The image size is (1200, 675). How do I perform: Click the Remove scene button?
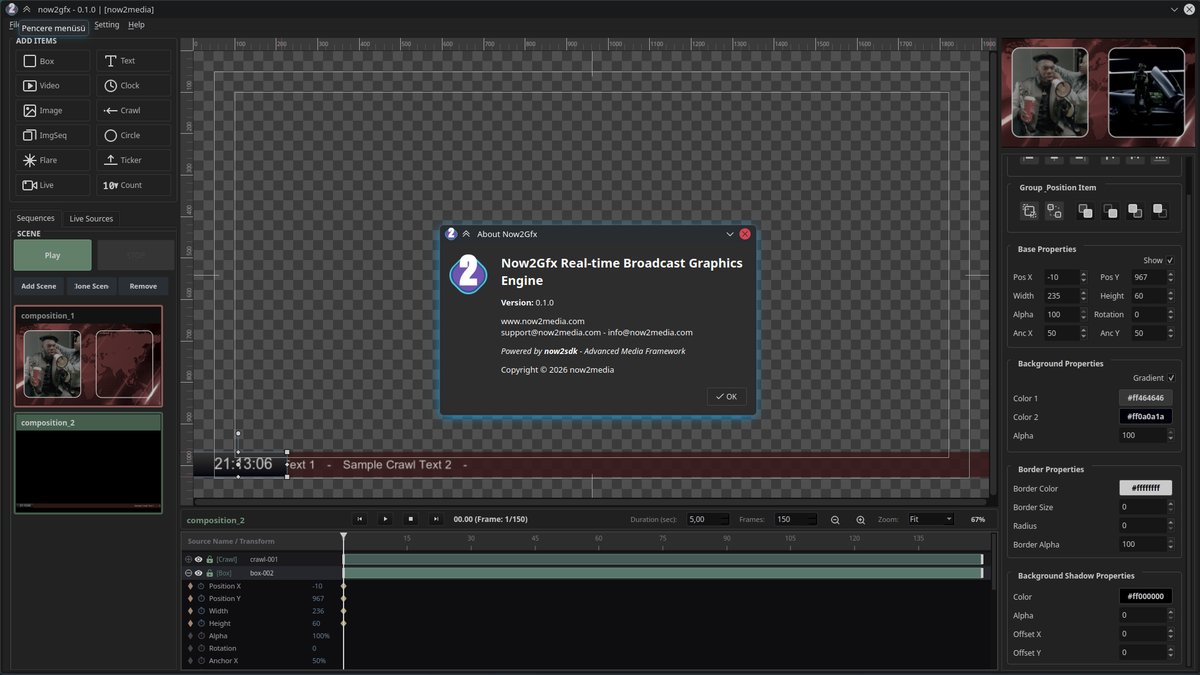point(143,286)
